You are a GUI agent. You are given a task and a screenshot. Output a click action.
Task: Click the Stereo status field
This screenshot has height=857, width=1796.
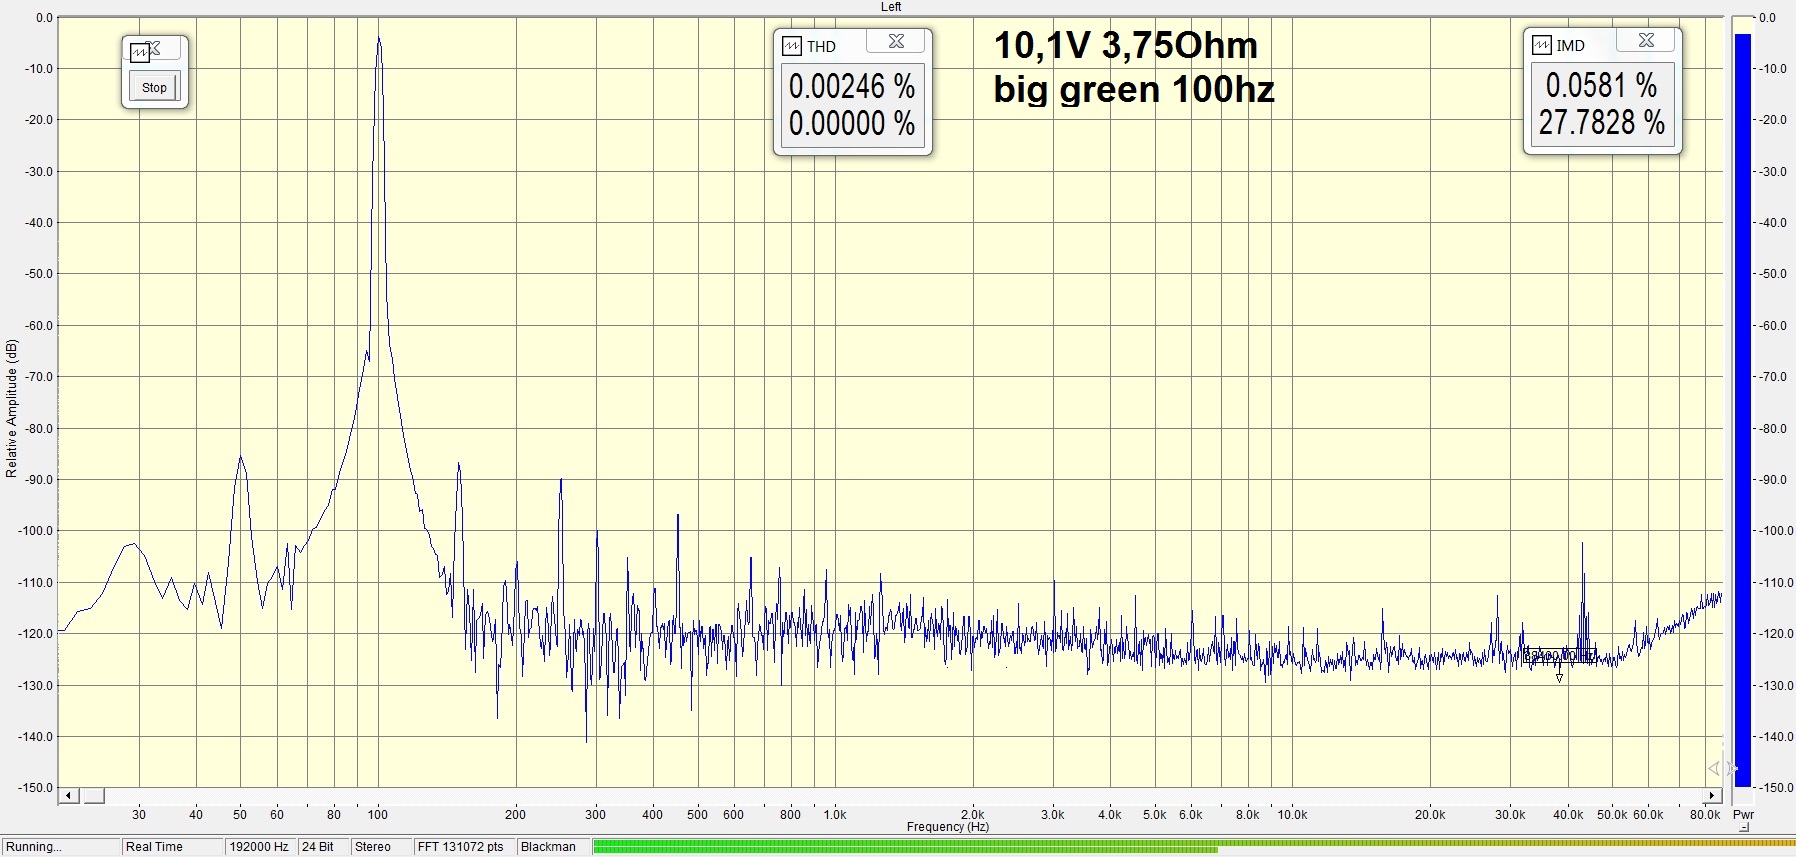[x=381, y=847]
